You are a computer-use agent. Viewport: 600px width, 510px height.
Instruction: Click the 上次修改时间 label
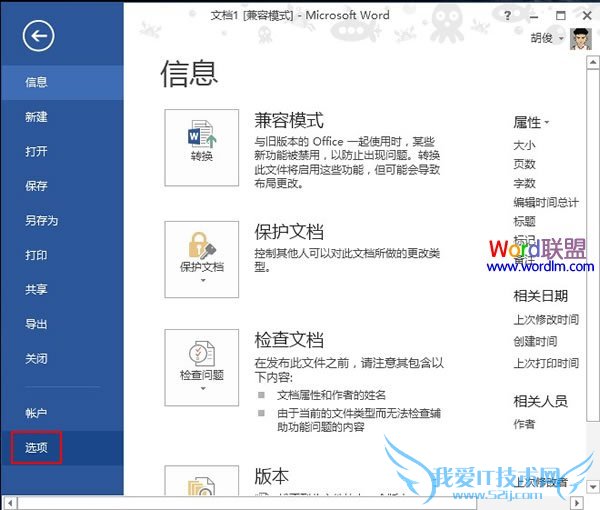click(546, 319)
